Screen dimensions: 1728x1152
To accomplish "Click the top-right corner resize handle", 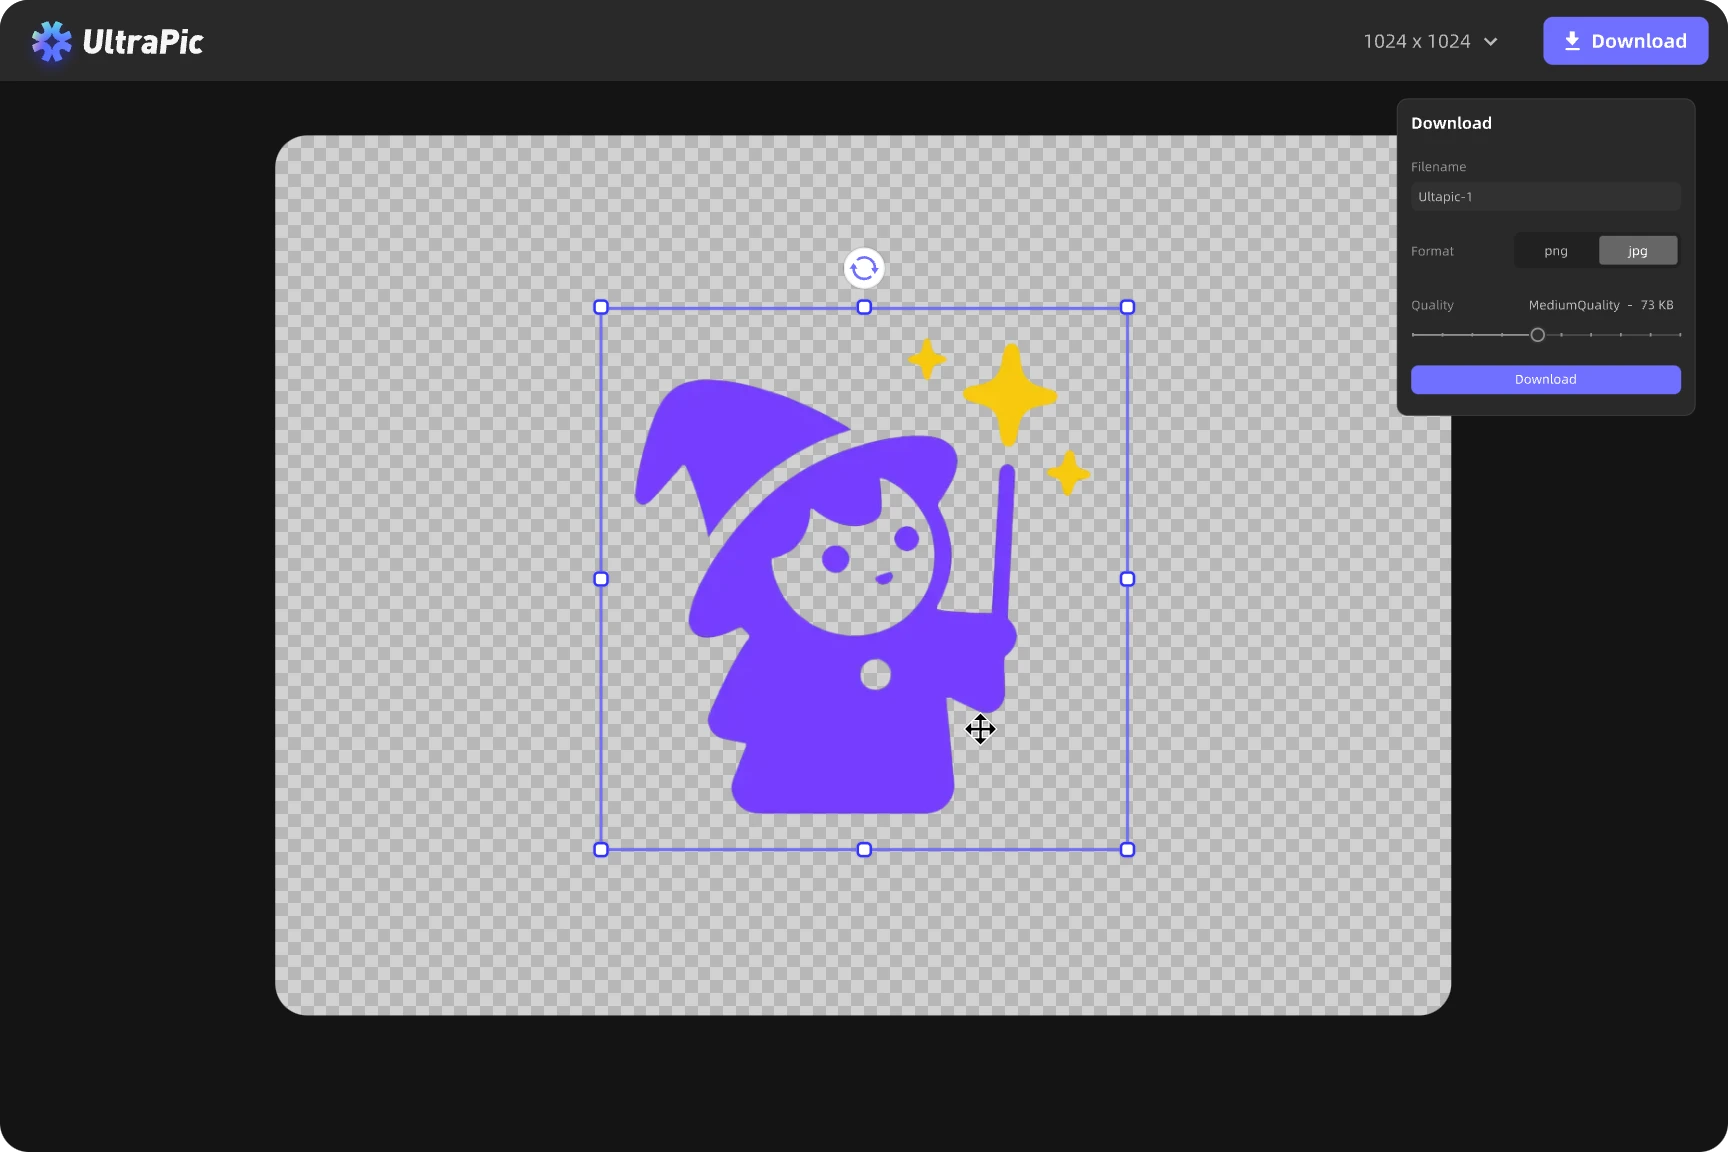I will pyautogui.click(x=1127, y=307).
